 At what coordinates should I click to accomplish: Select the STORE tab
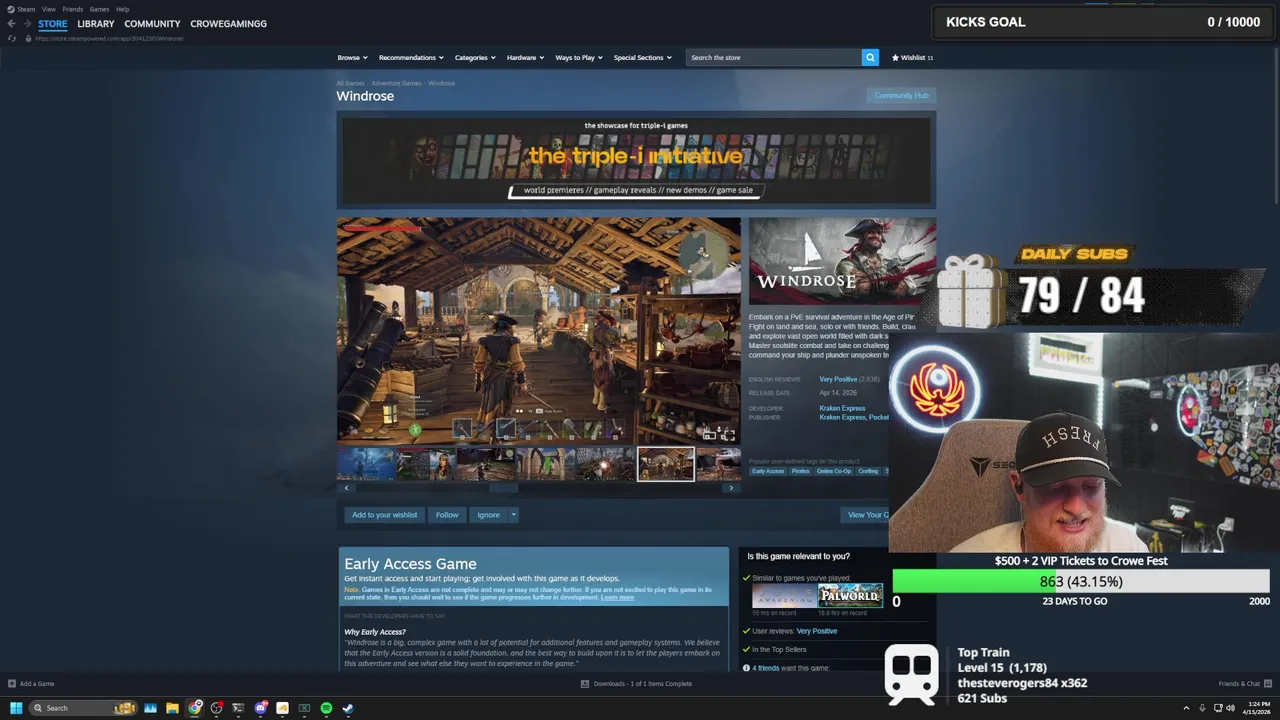(x=53, y=24)
